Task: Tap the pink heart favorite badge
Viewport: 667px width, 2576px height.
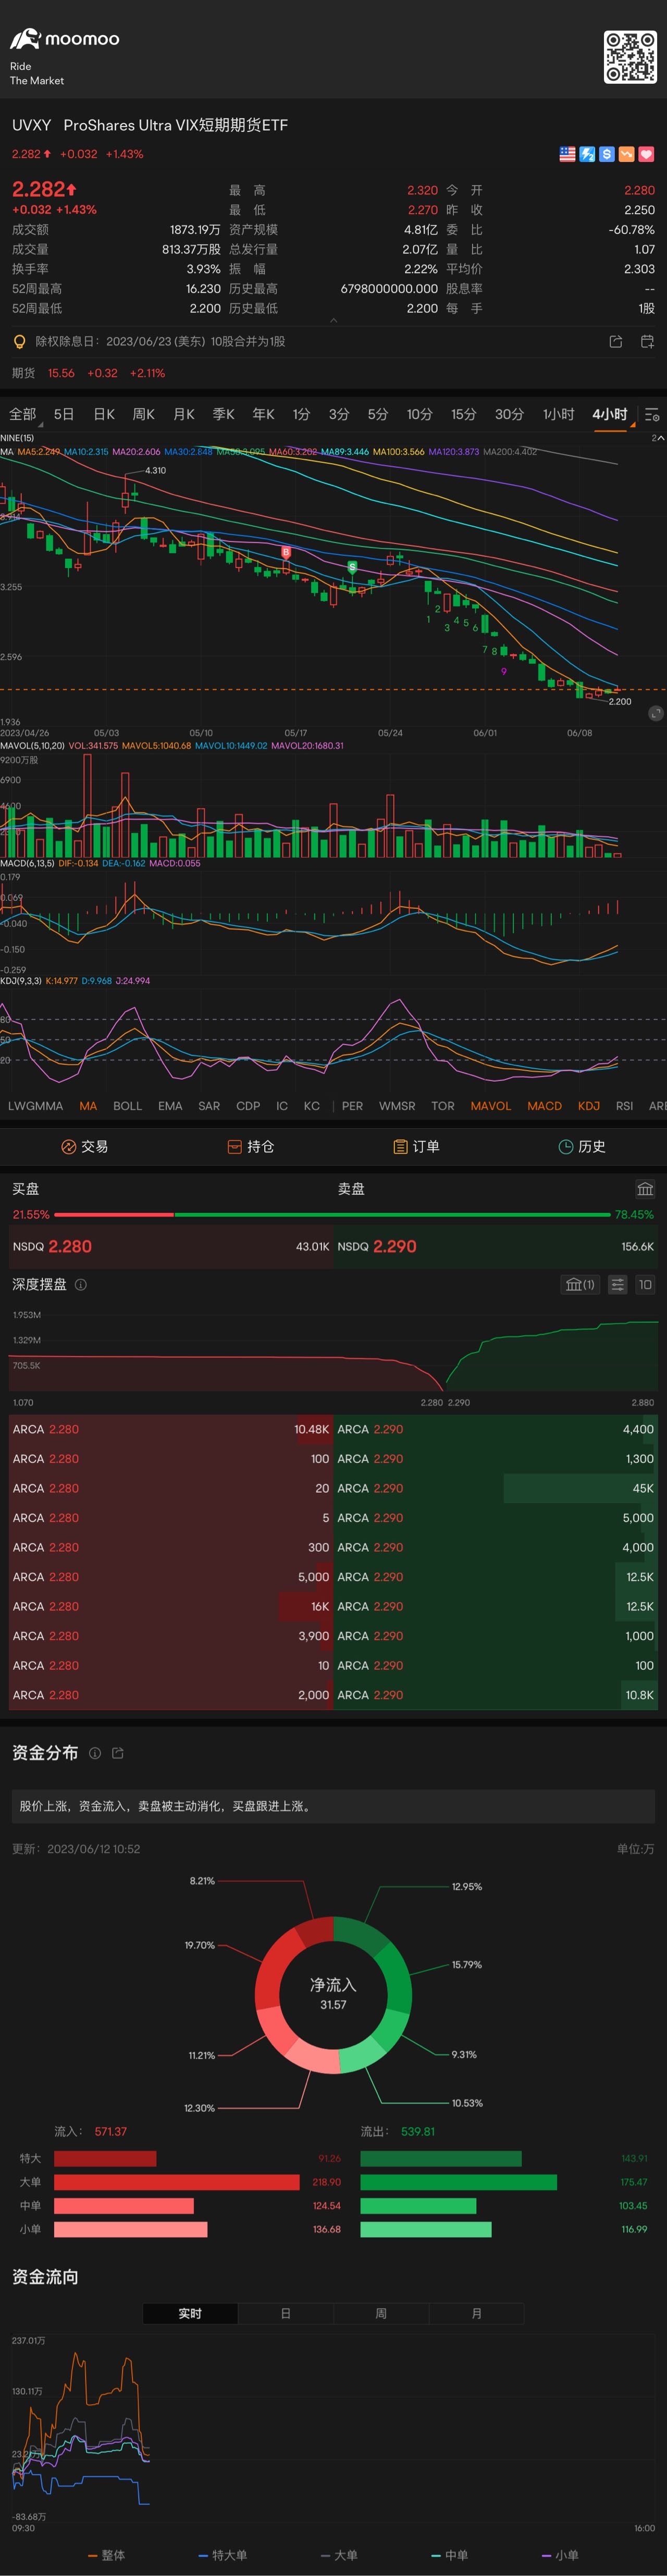Action: point(646,154)
